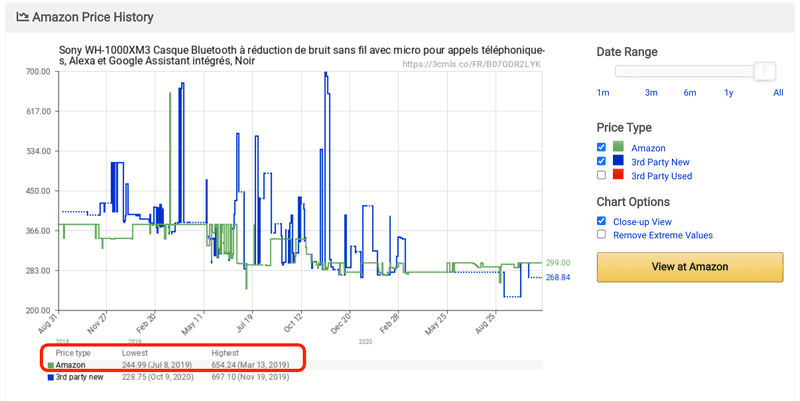
Task: Click the 450.00 y-axis label
Action: point(38,191)
